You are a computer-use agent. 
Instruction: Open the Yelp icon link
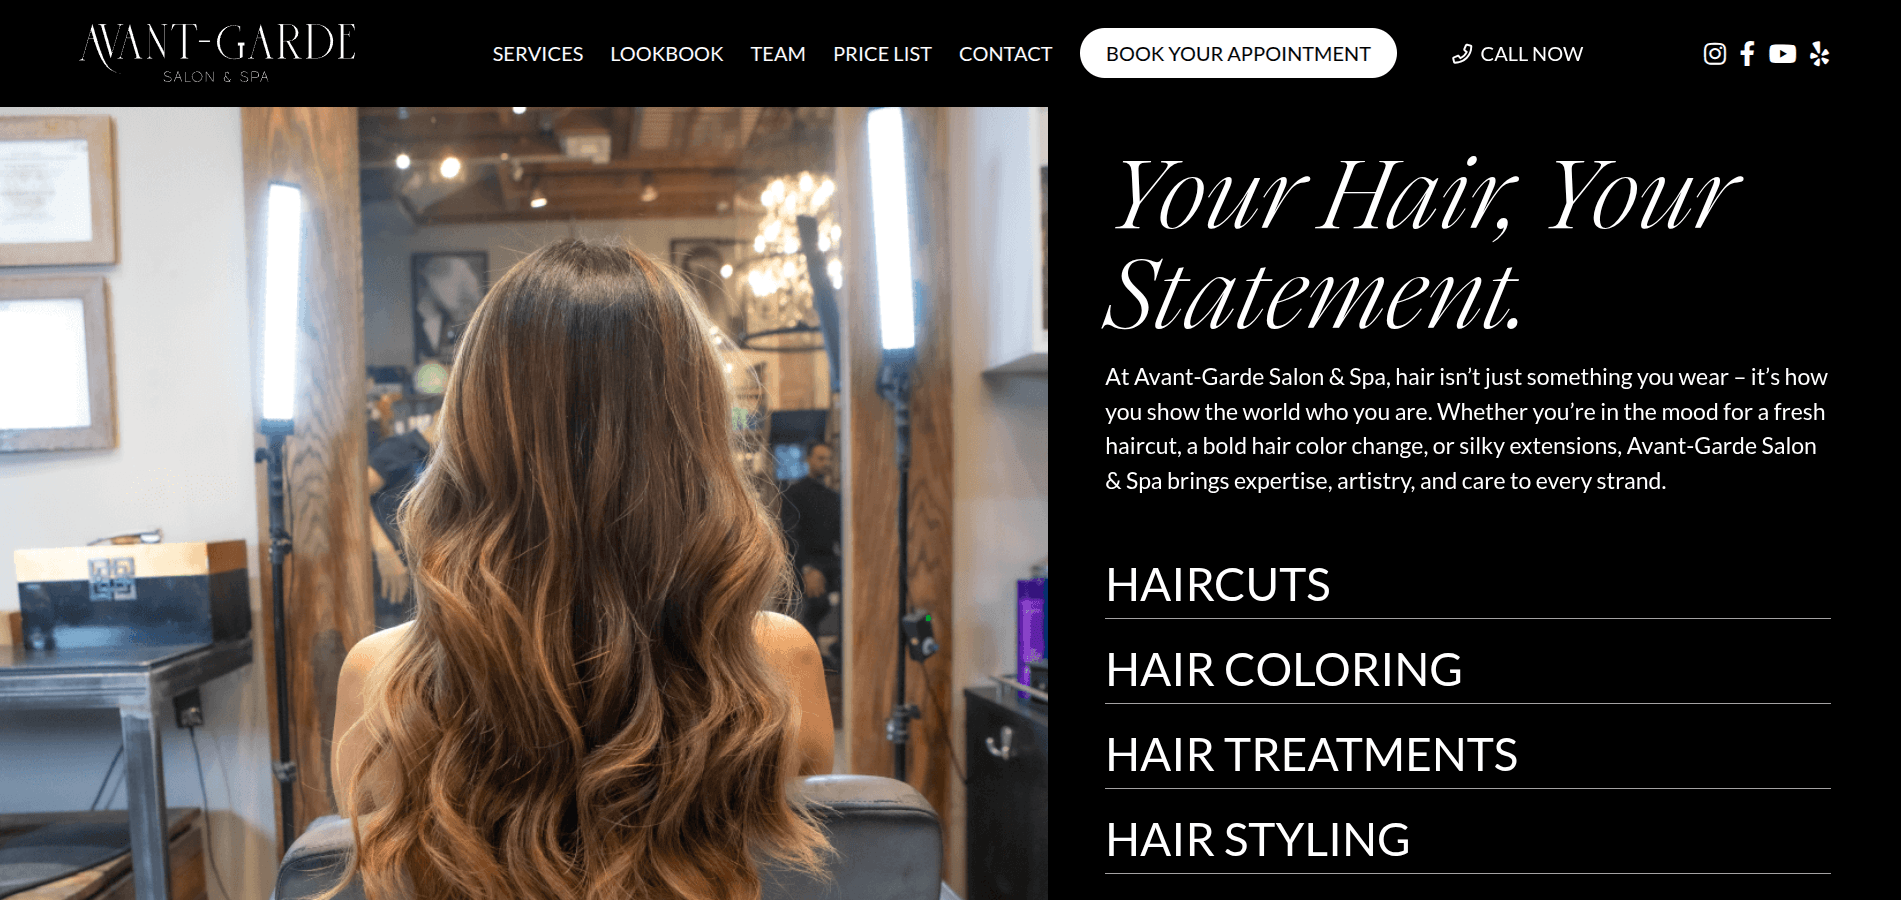1820,54
